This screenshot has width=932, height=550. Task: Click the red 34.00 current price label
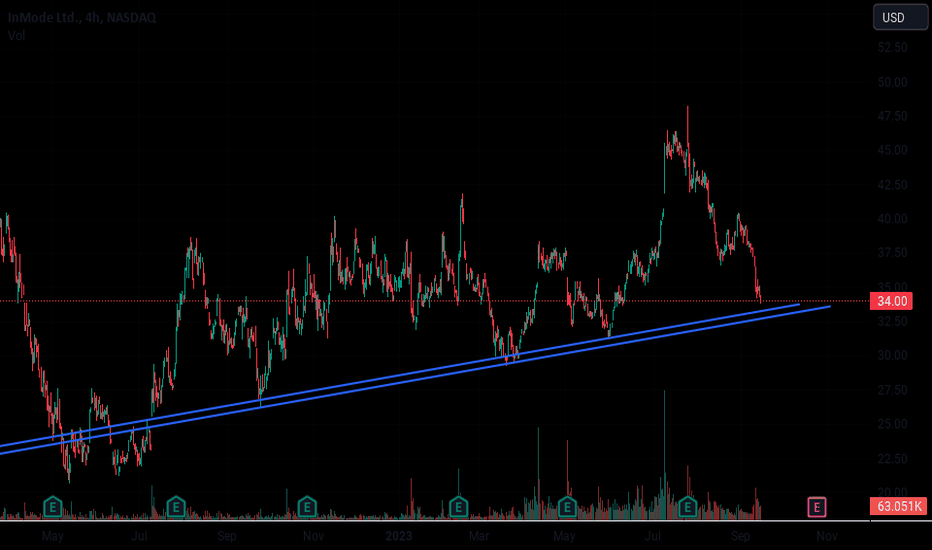(892, 301)
